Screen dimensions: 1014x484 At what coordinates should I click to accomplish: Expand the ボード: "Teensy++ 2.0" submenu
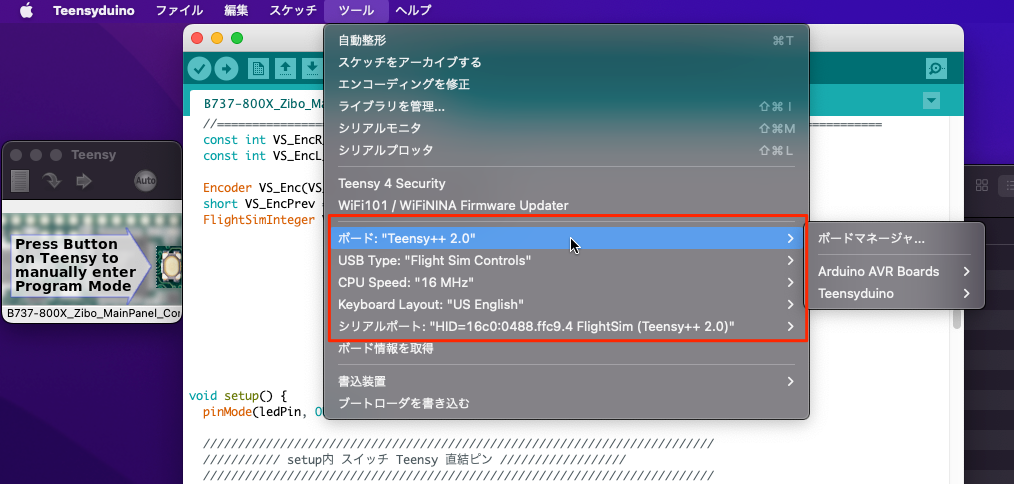pos(566,238)
